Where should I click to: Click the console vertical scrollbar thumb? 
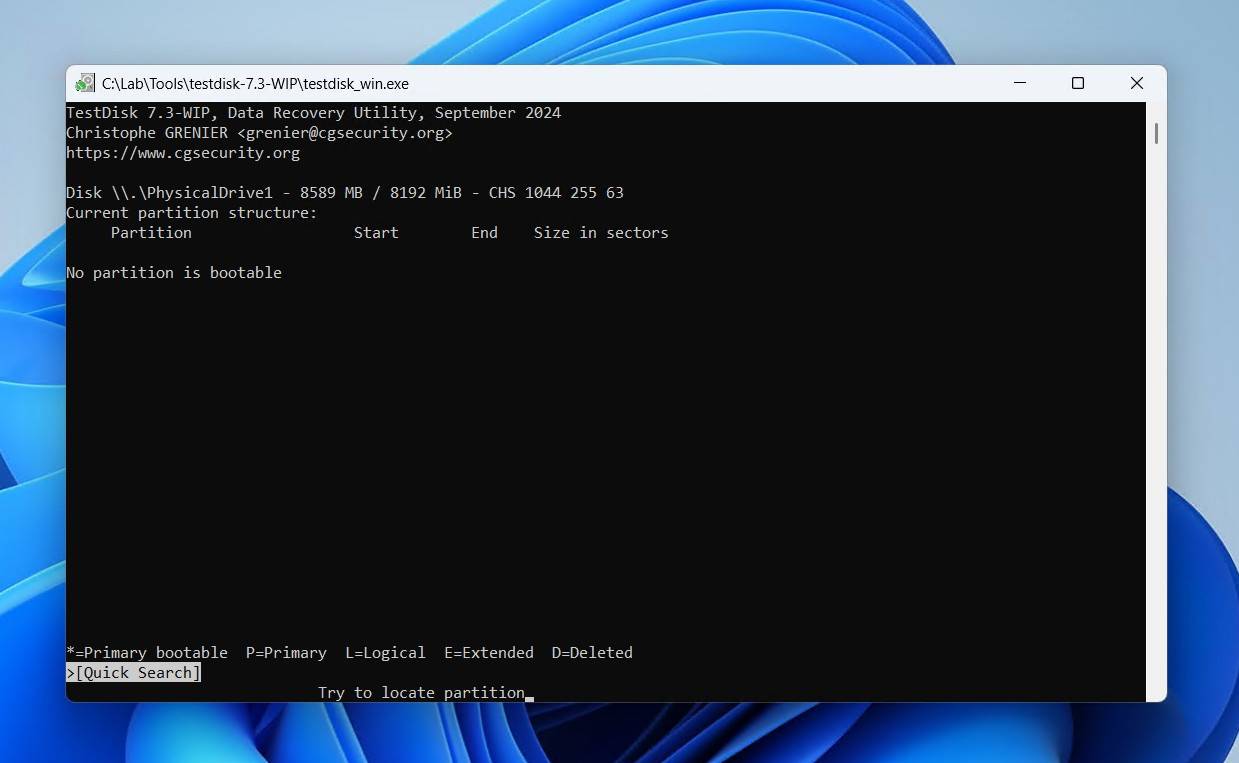click(x=1156, y=133)
